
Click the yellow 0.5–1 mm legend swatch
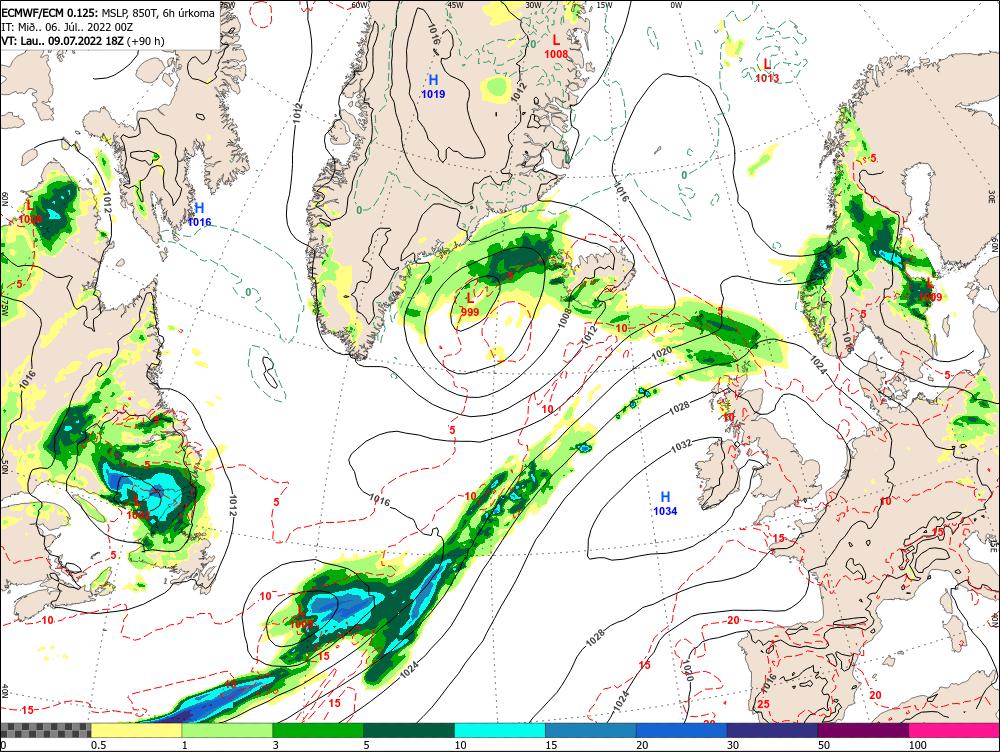point(136,730)
